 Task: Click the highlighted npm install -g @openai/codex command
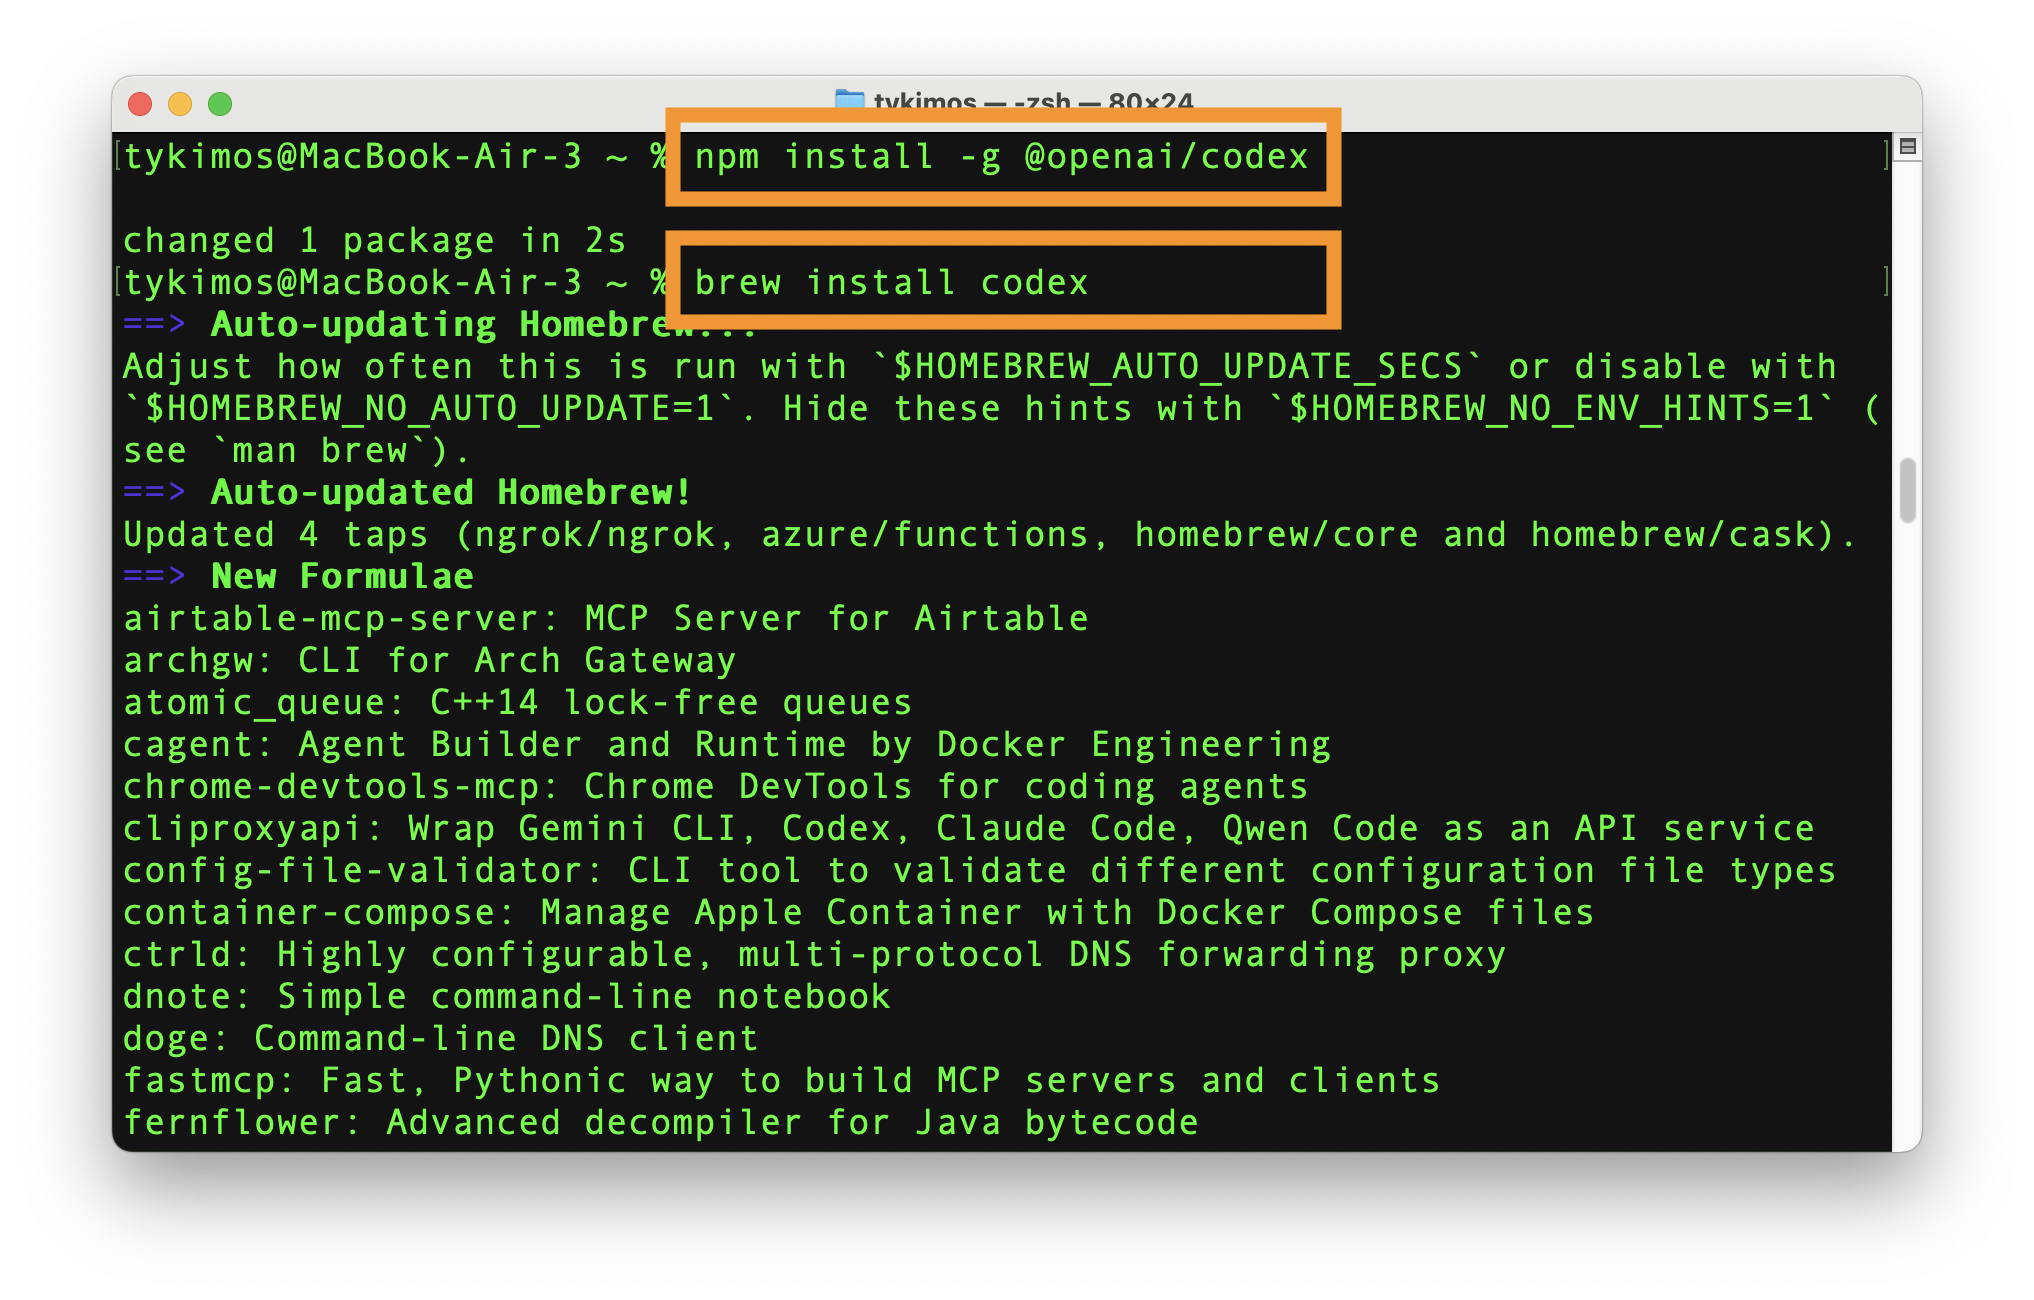click(1001, 157)
